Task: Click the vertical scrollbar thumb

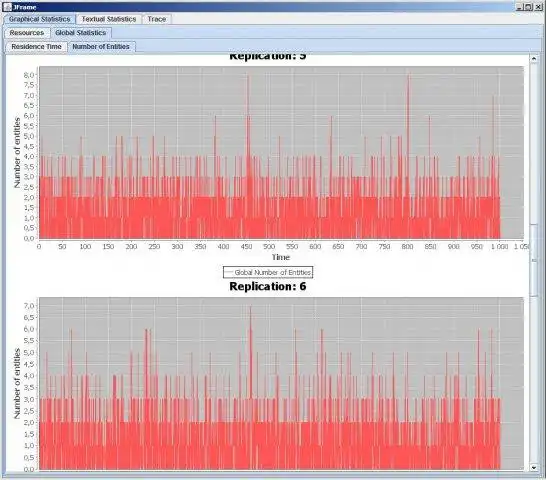Action: [534, 261]
